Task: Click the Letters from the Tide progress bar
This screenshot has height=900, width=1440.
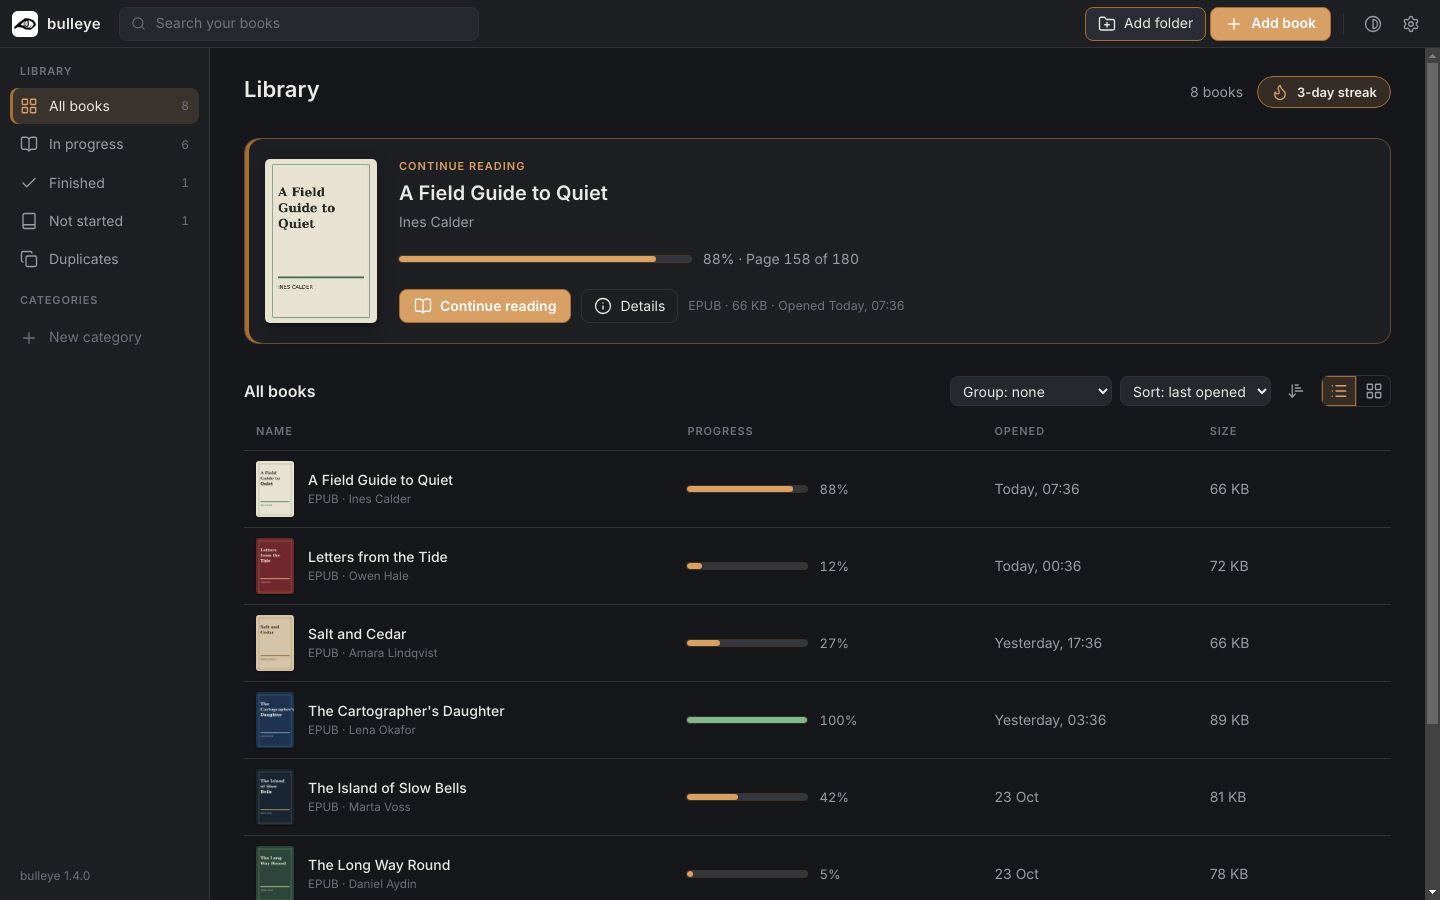Action: click(x=747, y=566)
